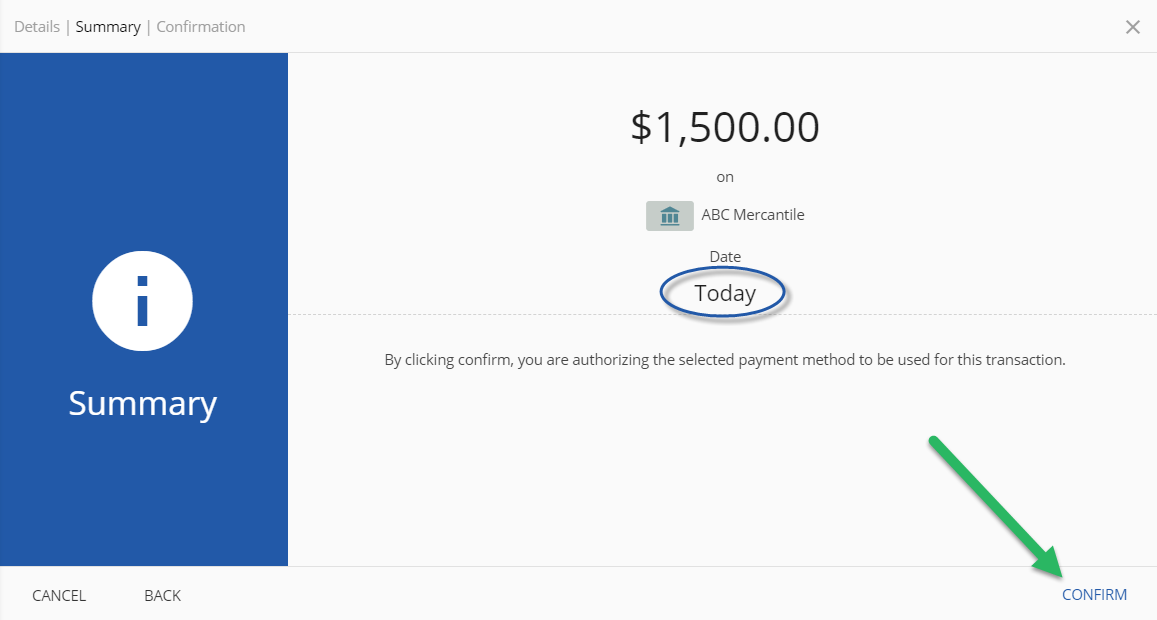This screenshot has width=1157, height=620.
Task: Click the bank building icon
Action: 670,215
